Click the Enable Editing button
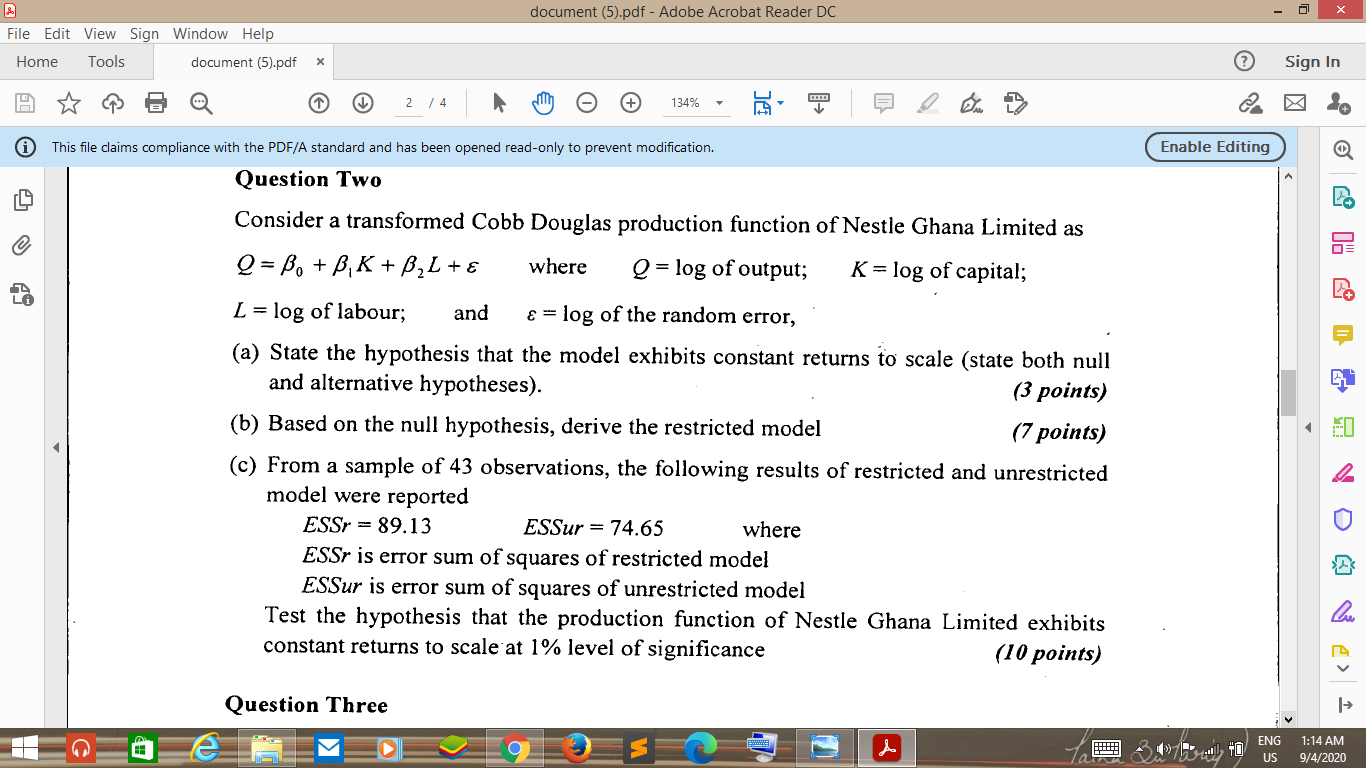The width and height of the screenshot is (1366, 768). point(1214,147)
